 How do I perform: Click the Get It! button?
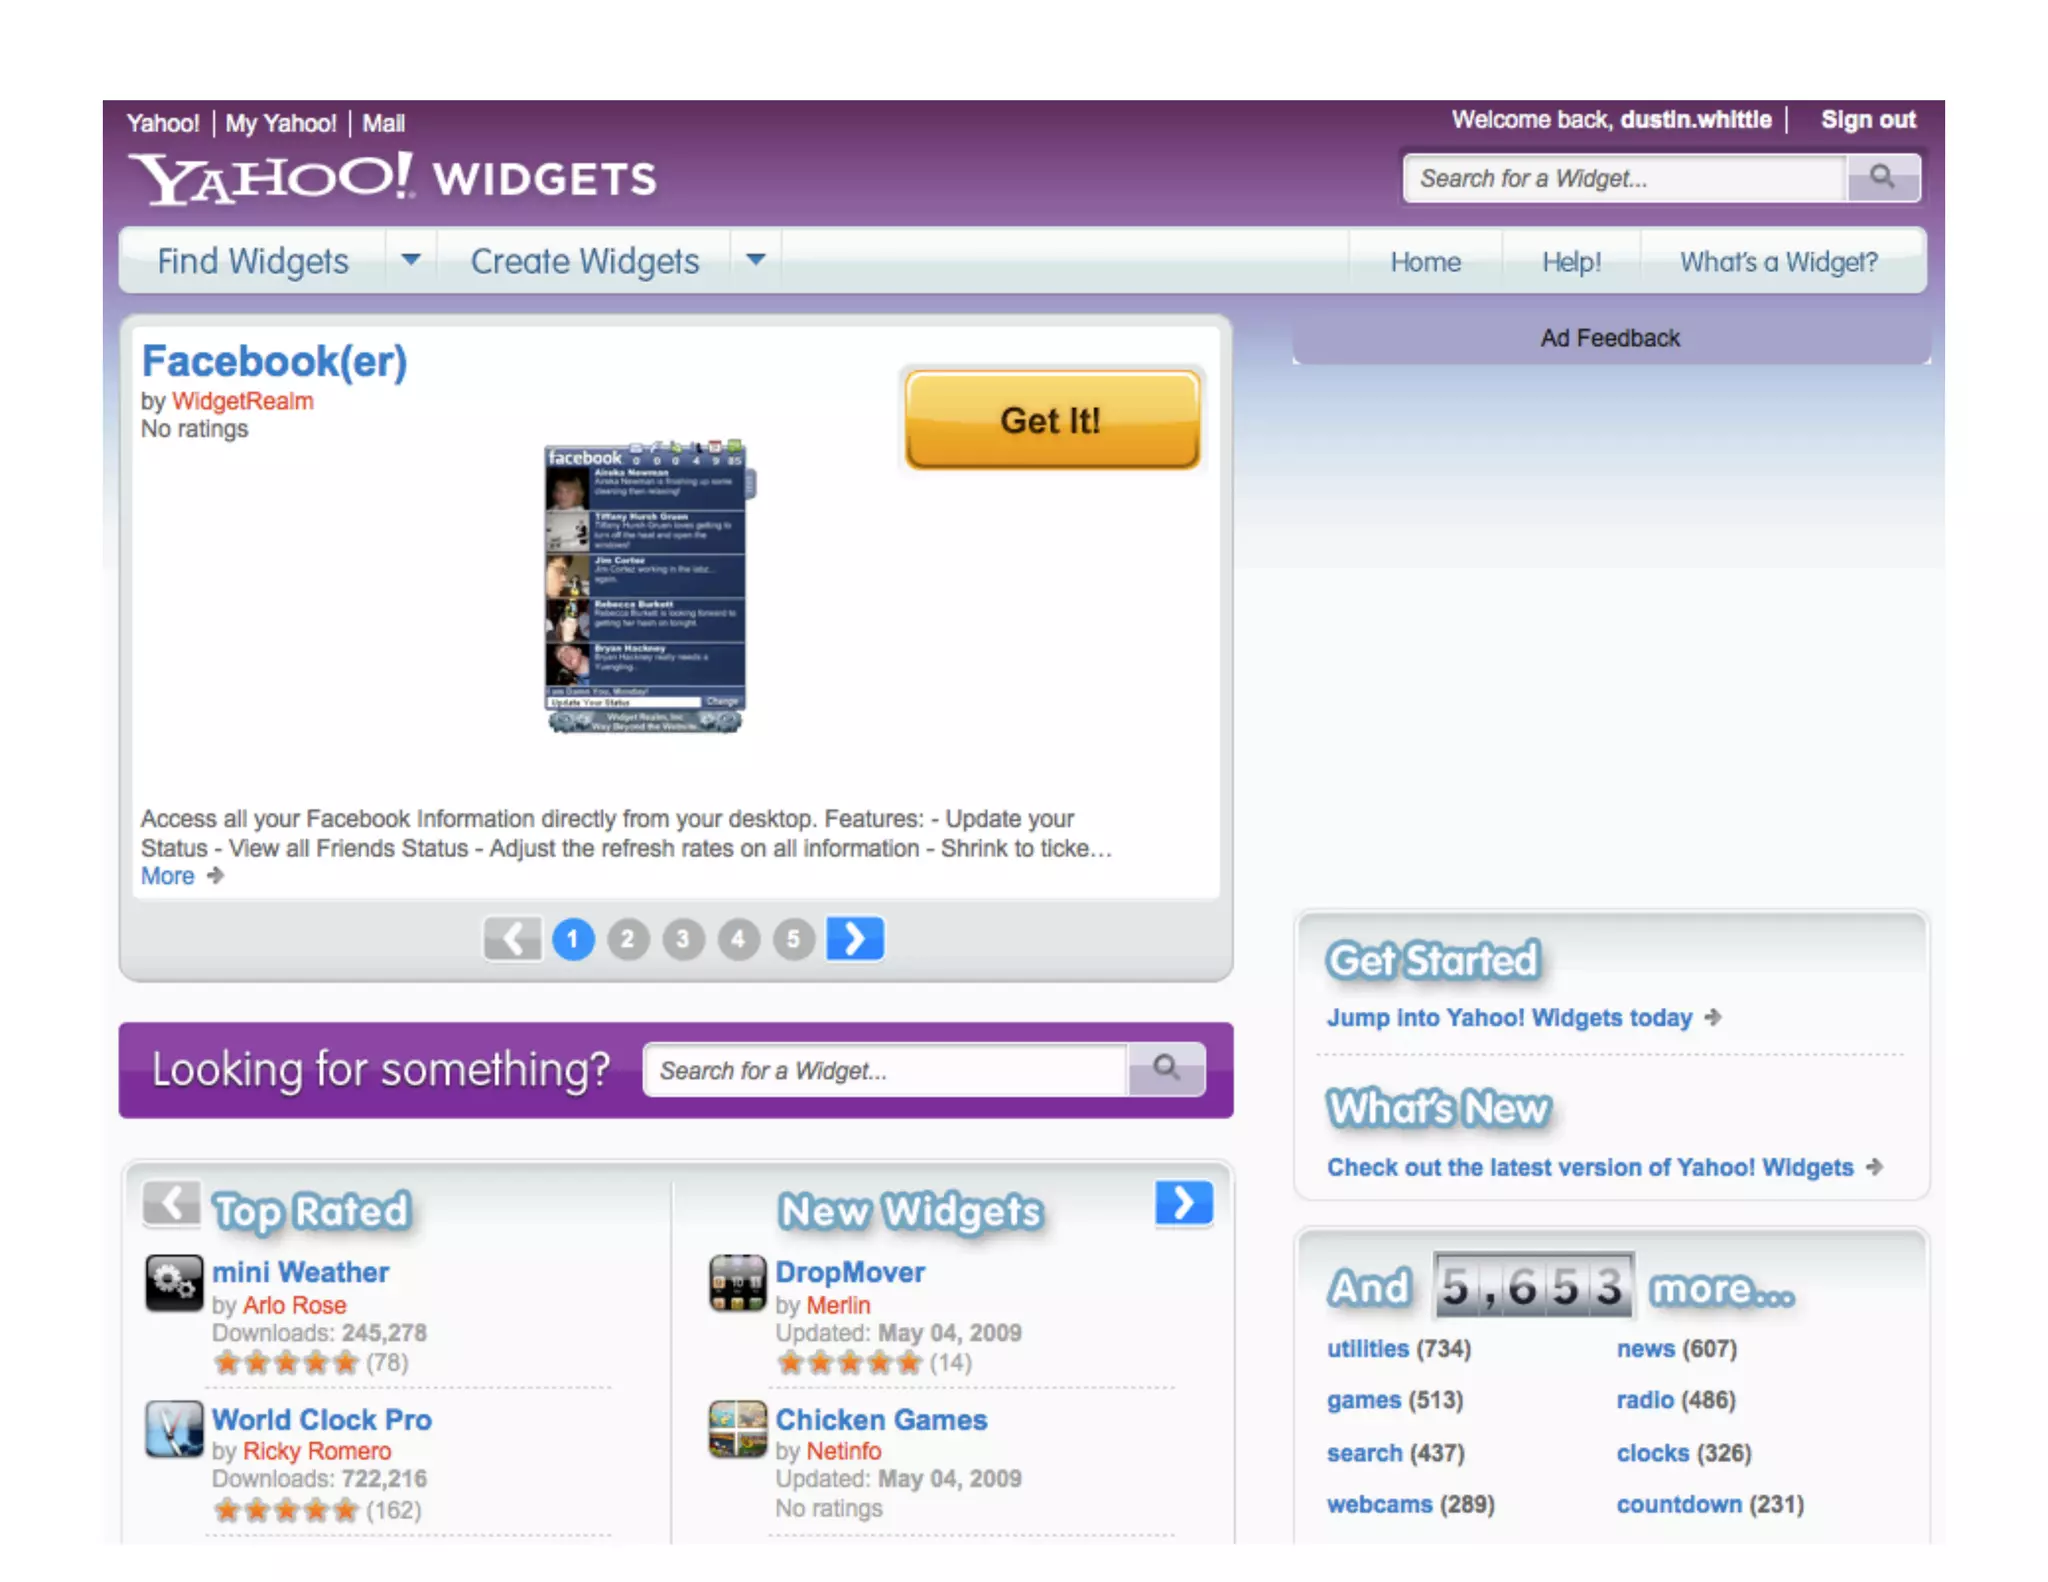point(1051,420)
